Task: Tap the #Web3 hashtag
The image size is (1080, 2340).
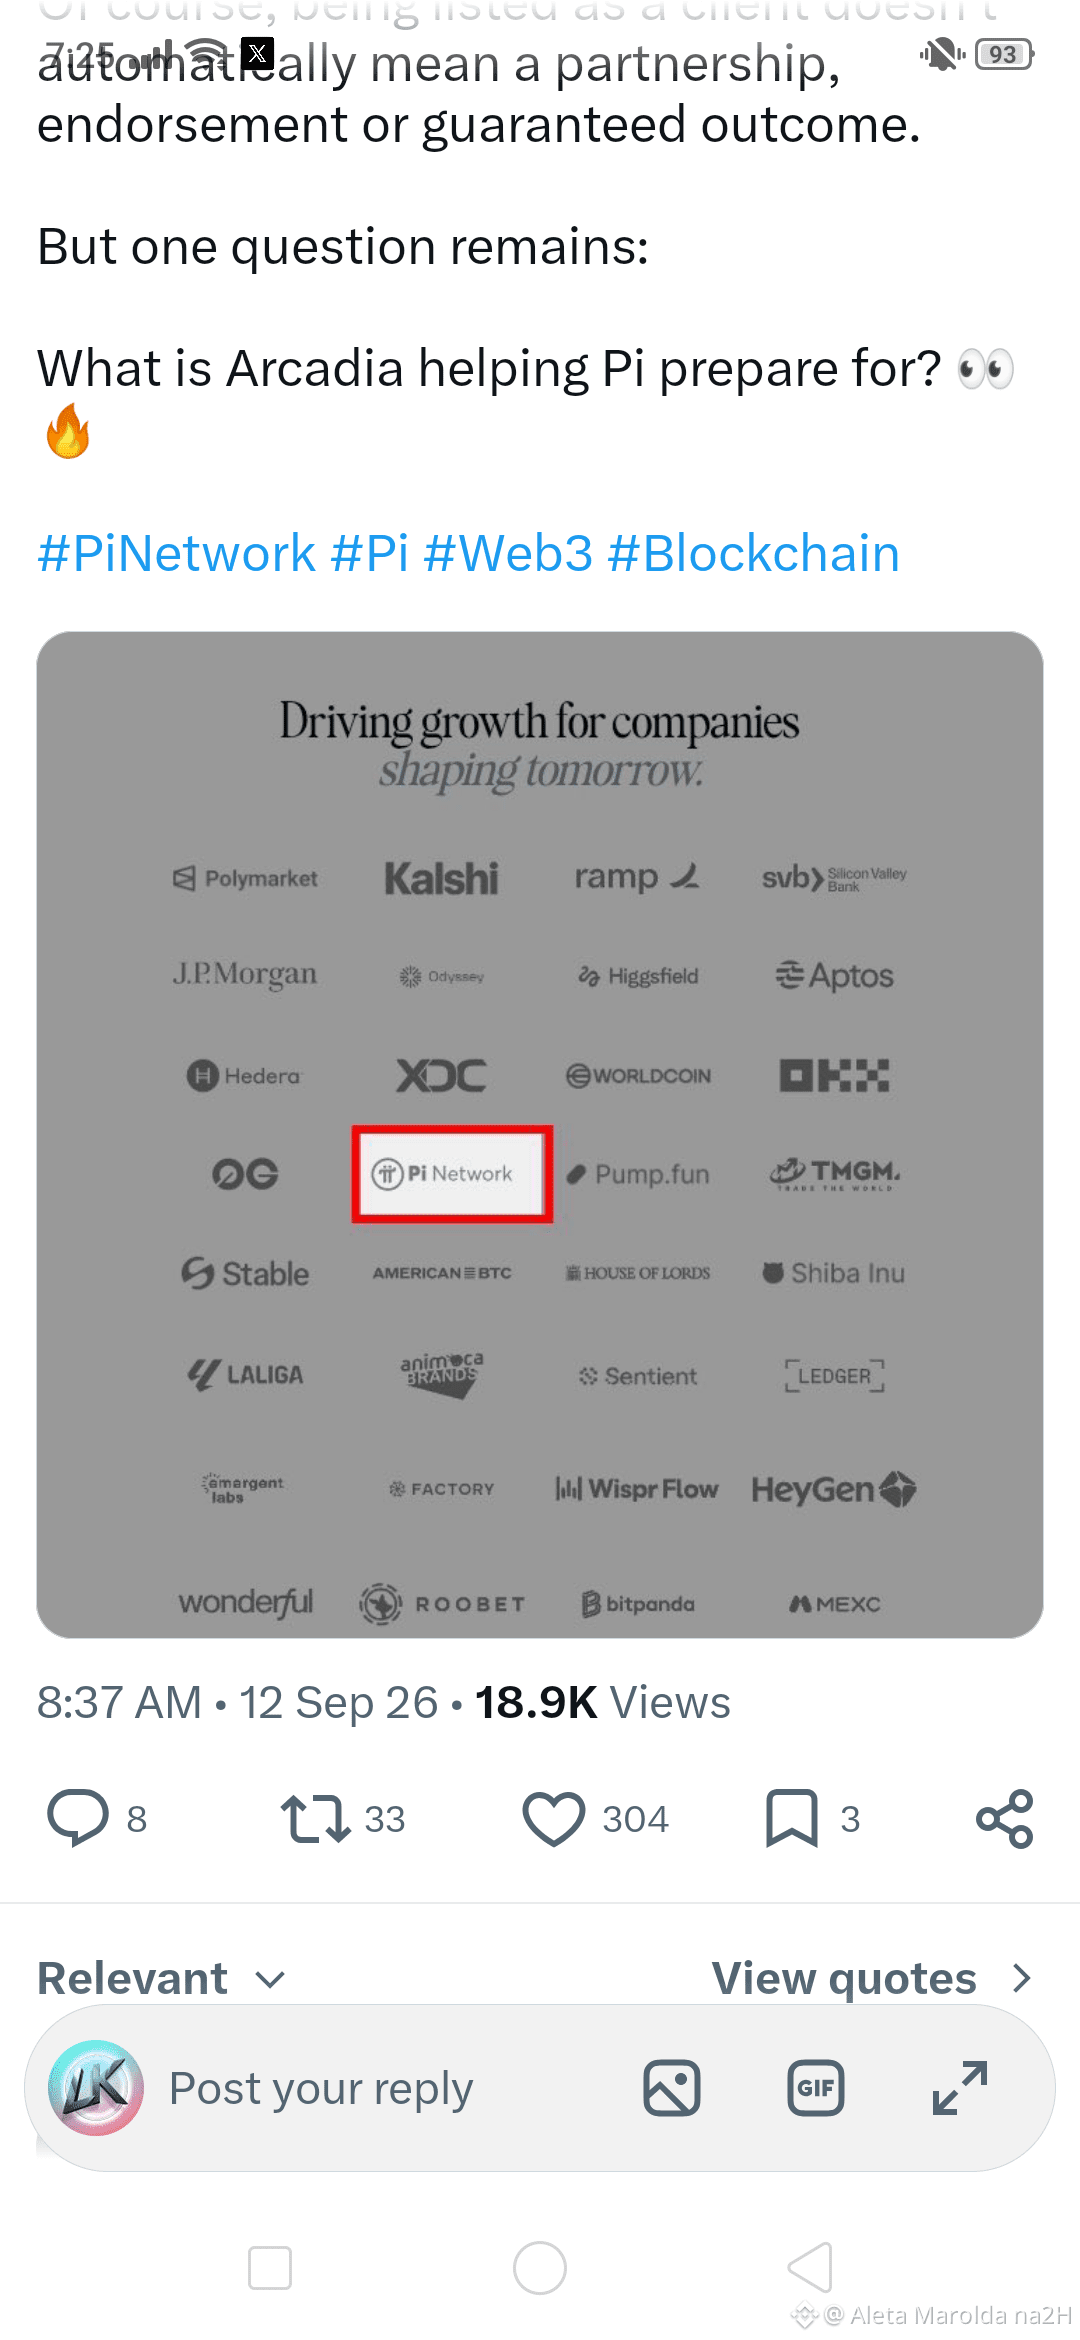Action: pyautogui.click(x=509, y=553)
